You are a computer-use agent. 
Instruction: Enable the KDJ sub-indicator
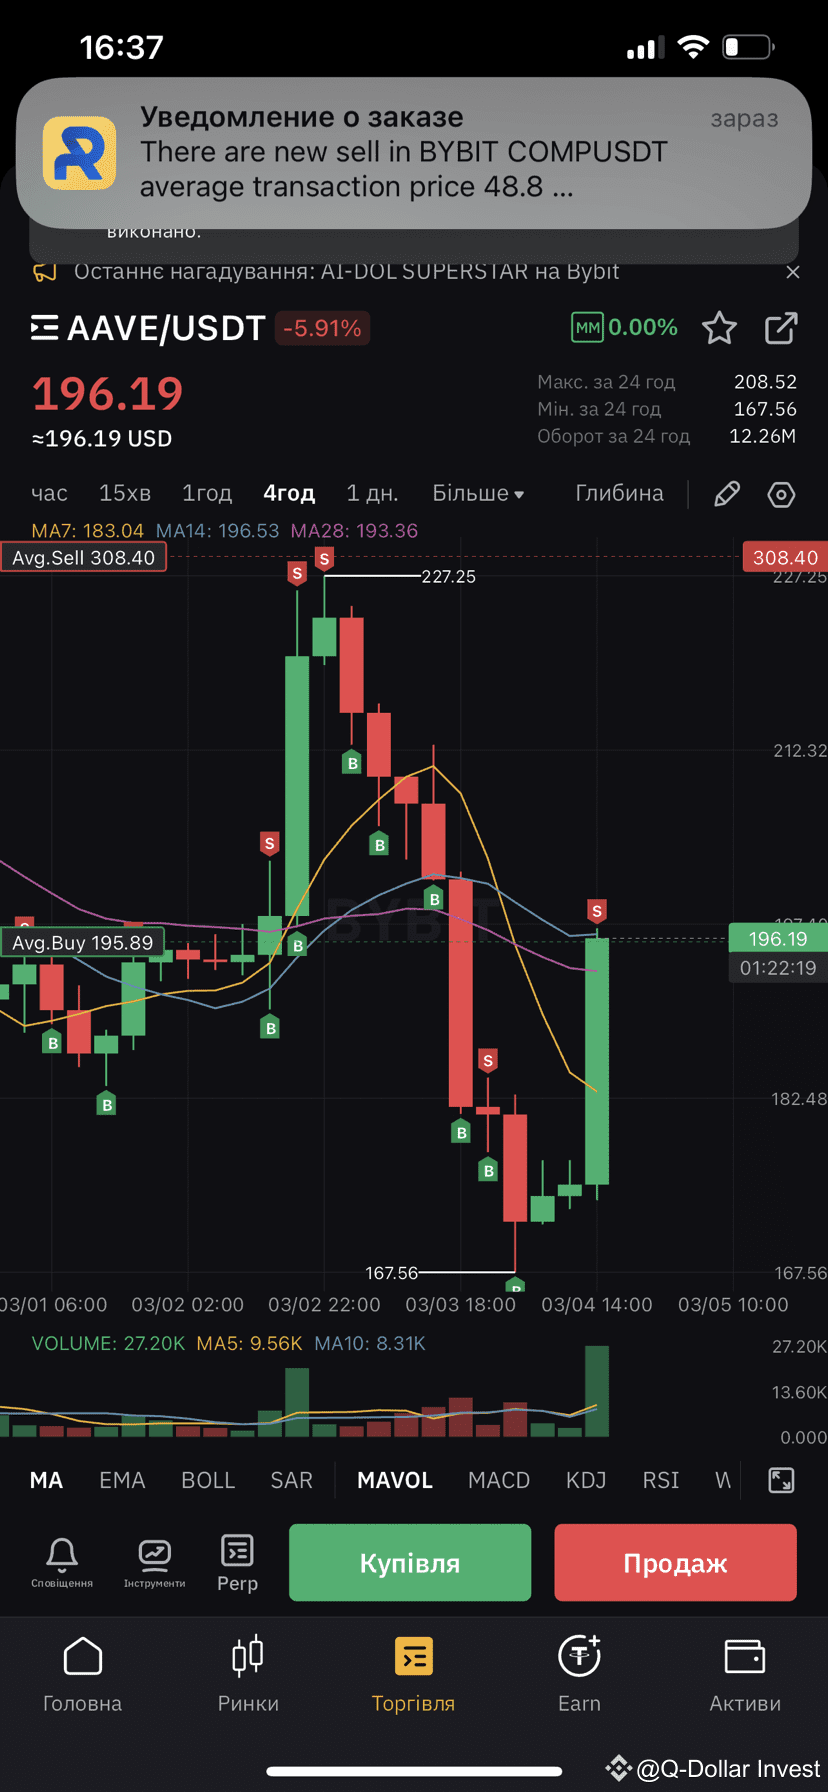click(x=586, y=1480)
